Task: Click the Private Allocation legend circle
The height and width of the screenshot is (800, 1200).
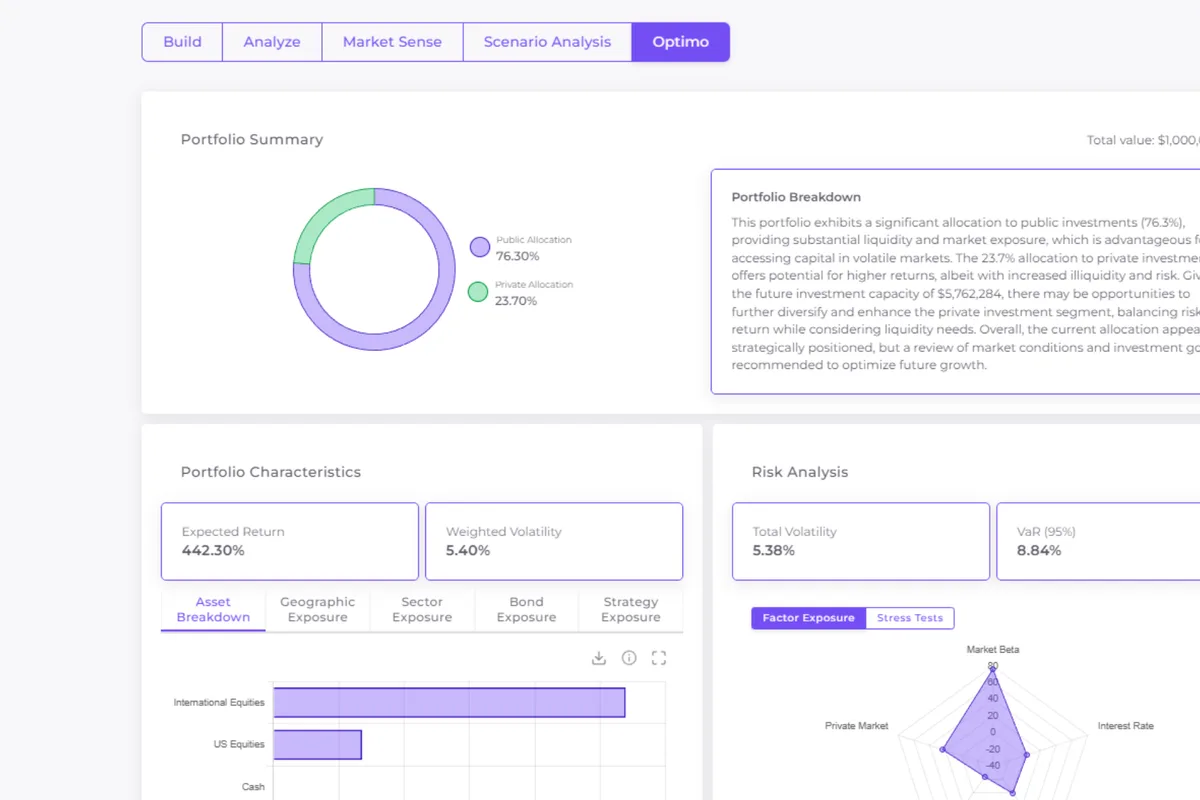Action: [x=478, y=292]
